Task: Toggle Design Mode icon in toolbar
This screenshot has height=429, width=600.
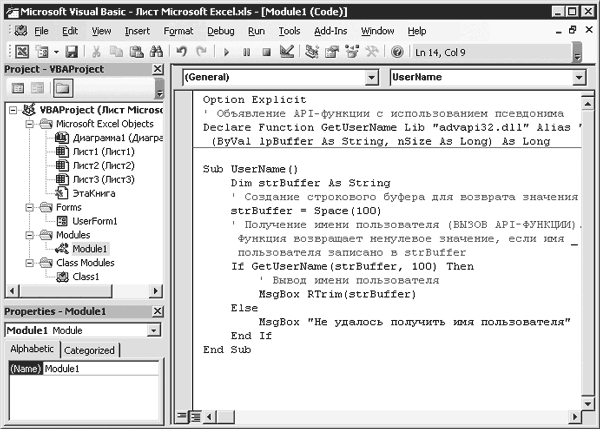Action: 287,51
